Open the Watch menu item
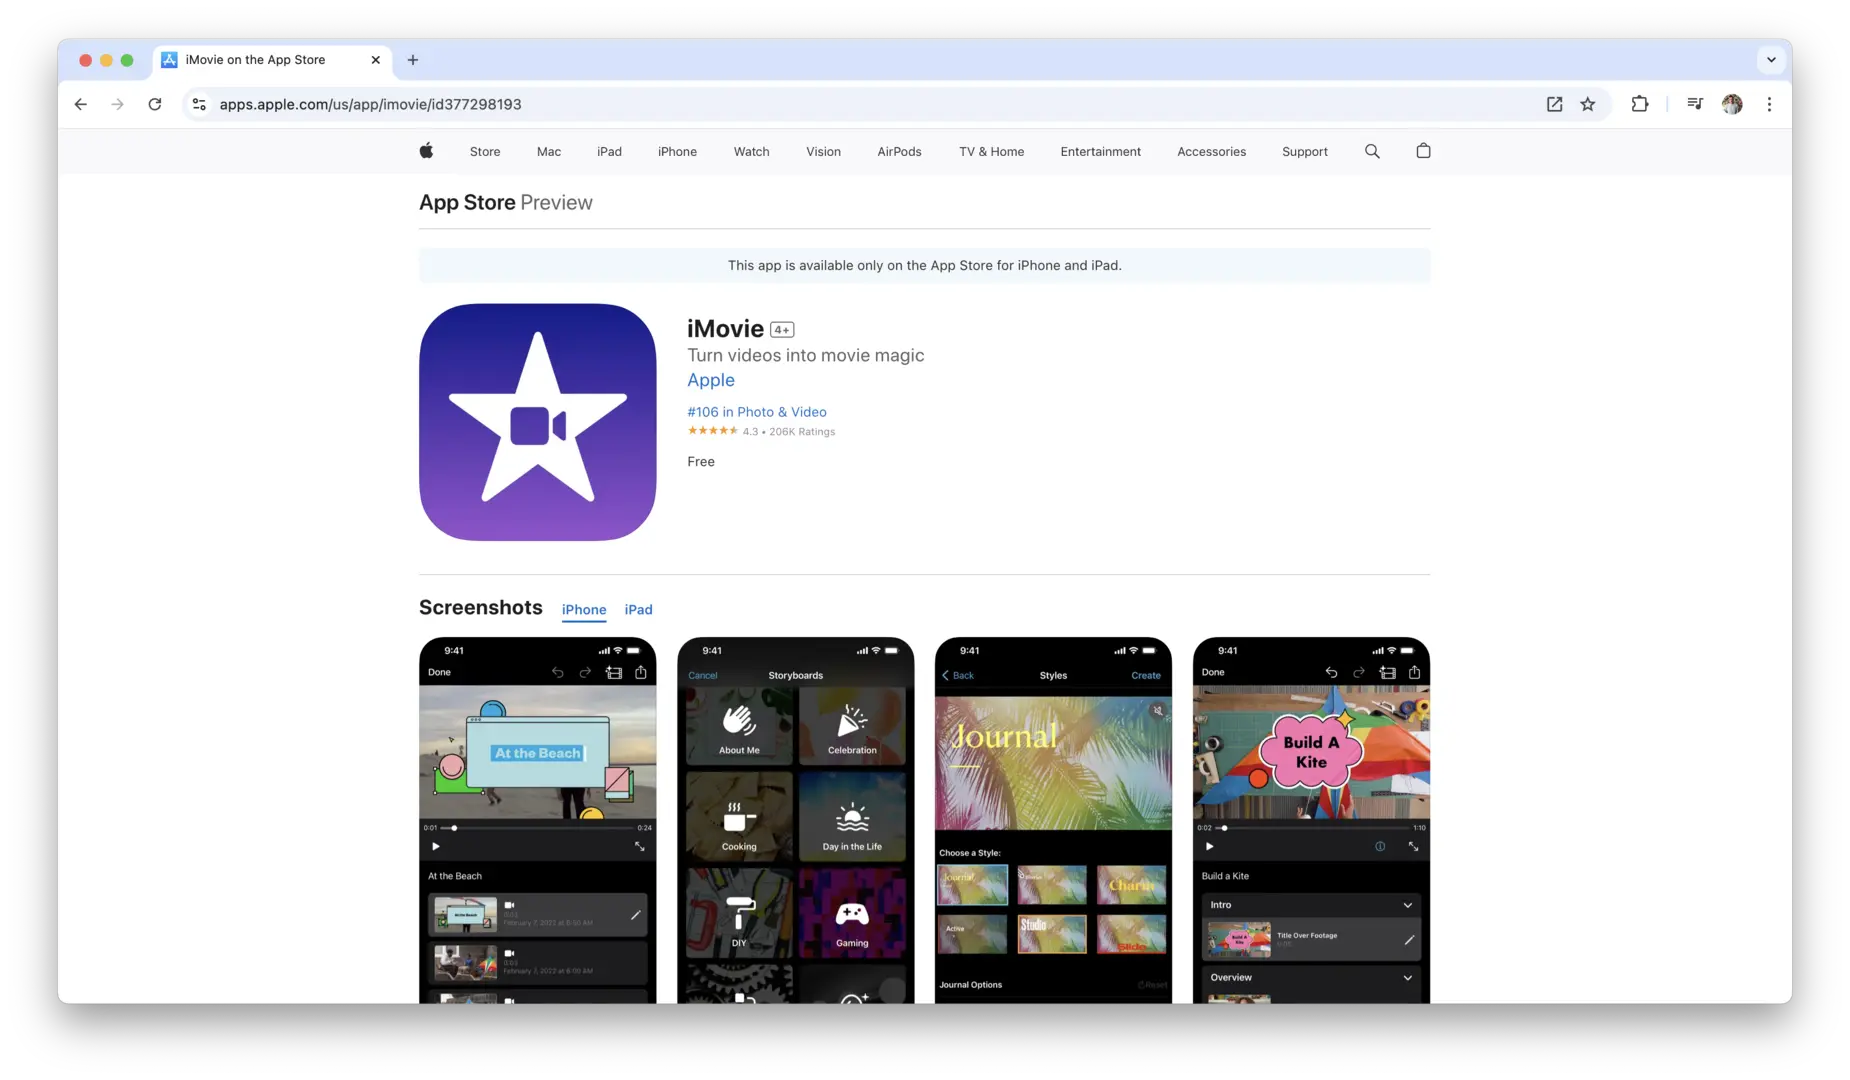Screen dimensions: 1850x1080 click(x=751, y=152)
